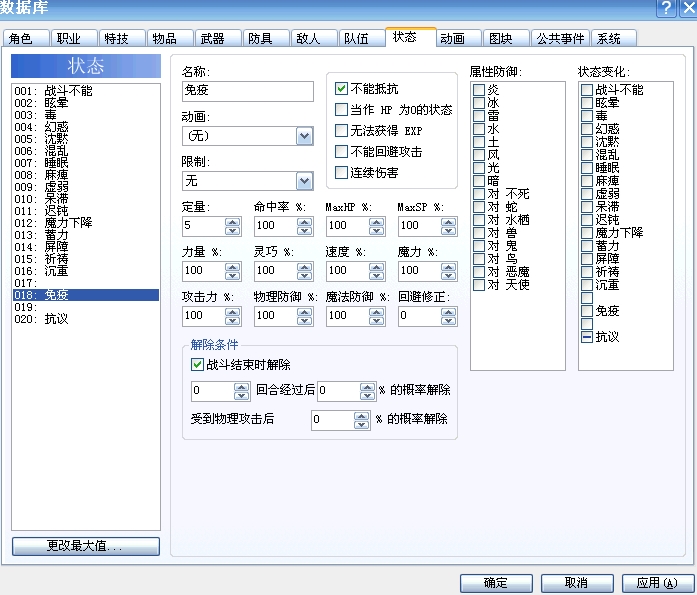Check the 光 attribute defense box
697x595 pixels.
479,168
